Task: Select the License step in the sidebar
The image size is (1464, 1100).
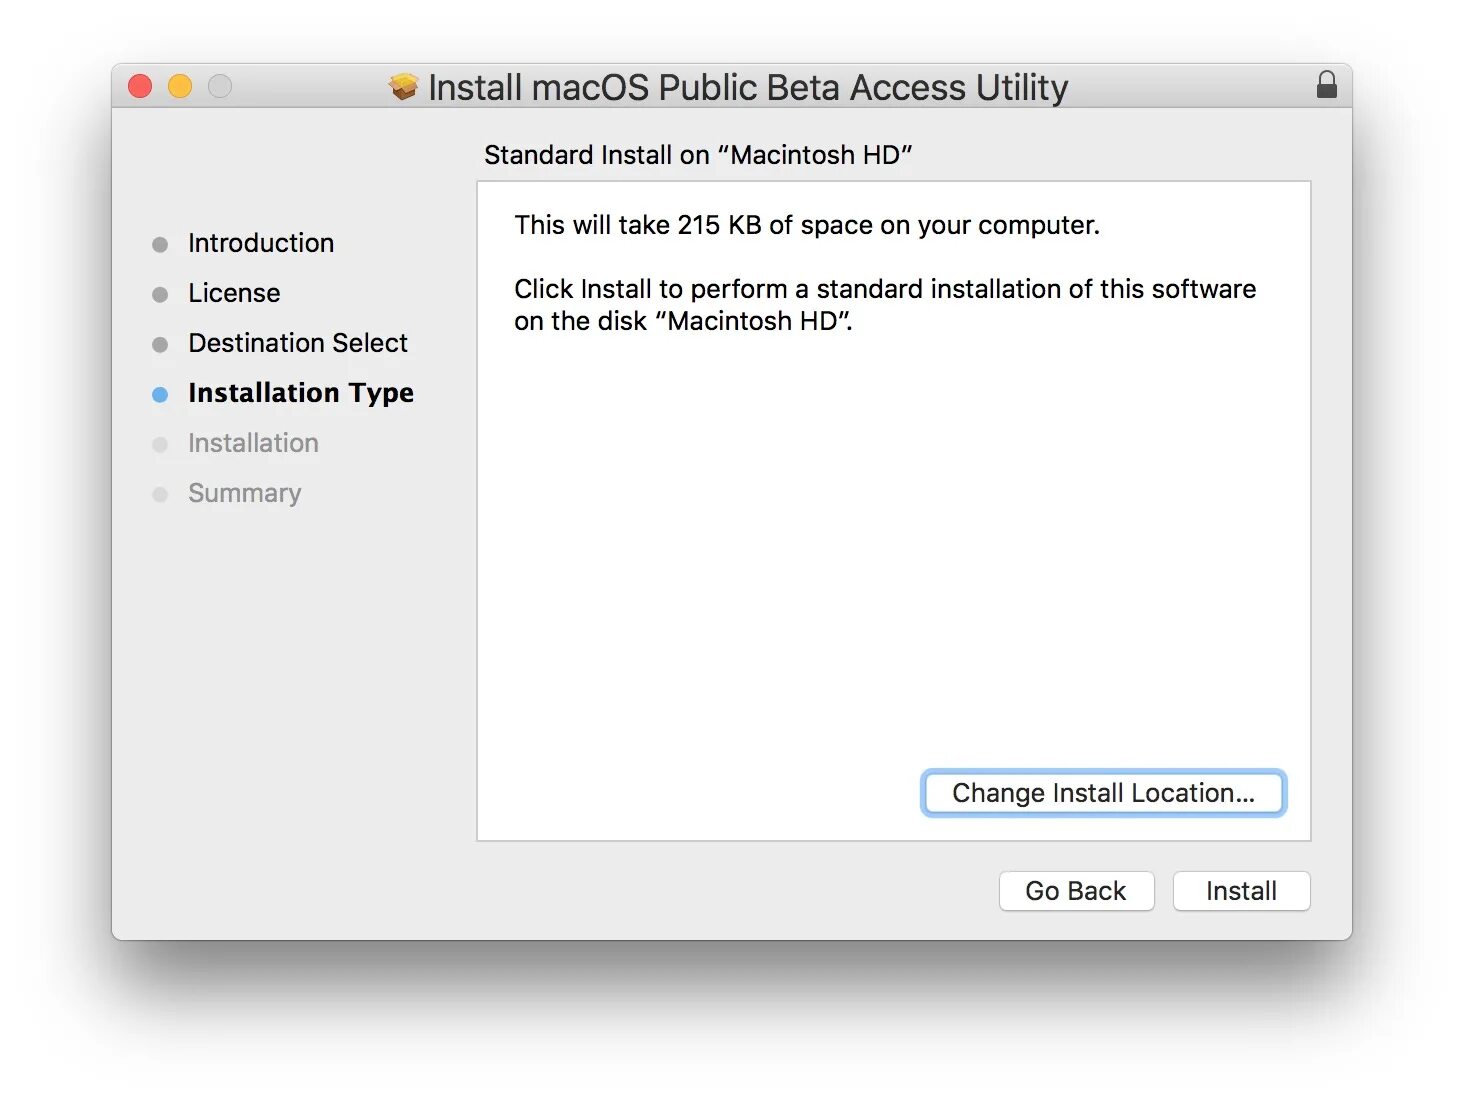Action: pos(234,293)
